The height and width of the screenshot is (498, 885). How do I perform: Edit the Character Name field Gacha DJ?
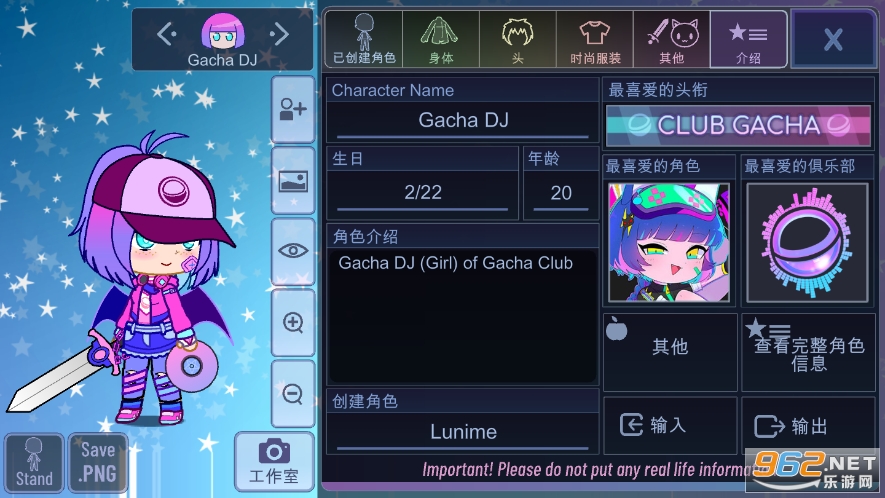click(463, 120)
